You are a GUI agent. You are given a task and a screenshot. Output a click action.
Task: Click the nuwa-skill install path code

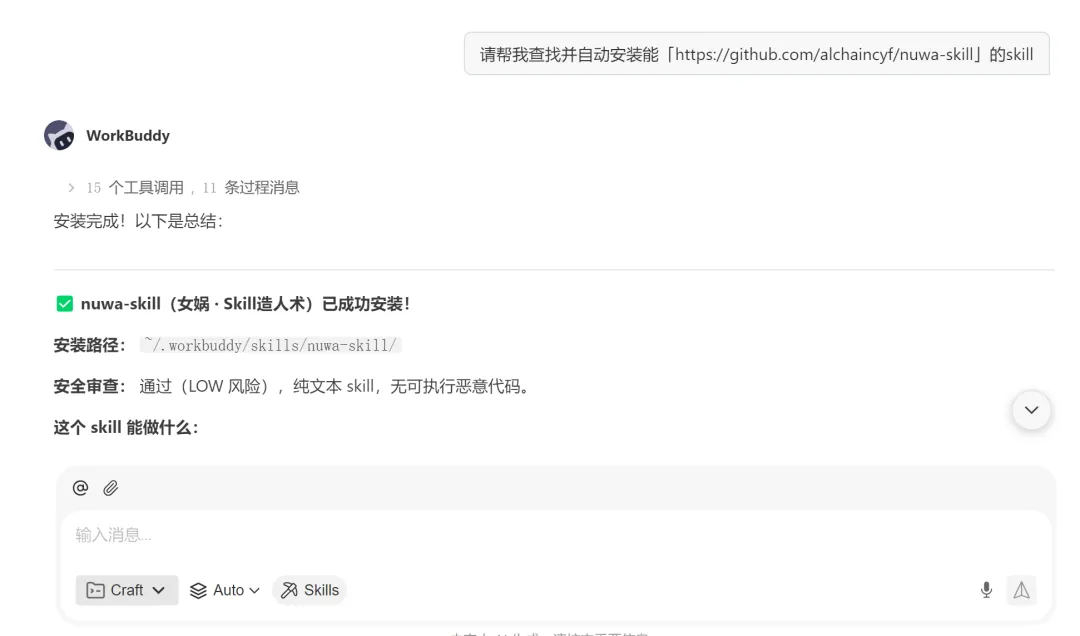[270, 345]
